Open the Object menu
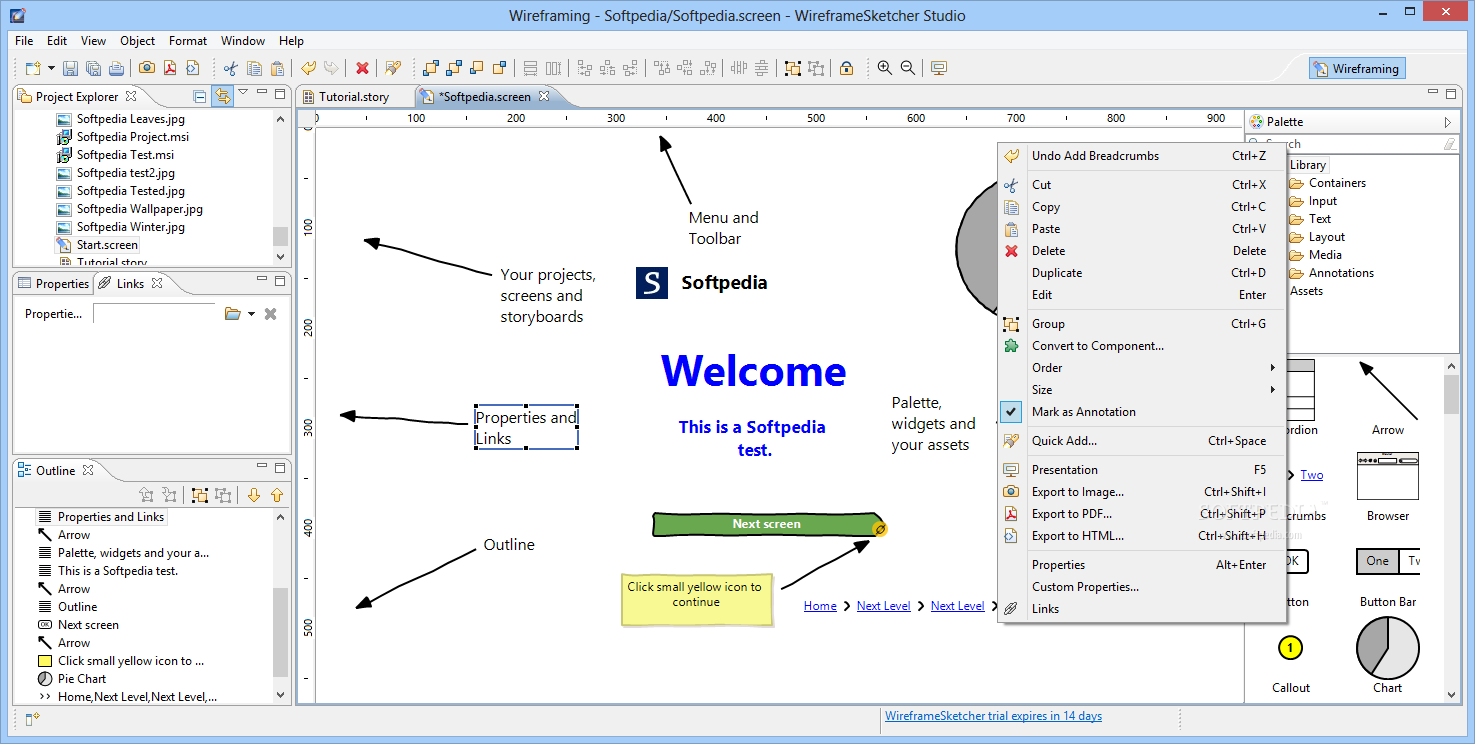1475x744 pixels. tap(138, 41)
